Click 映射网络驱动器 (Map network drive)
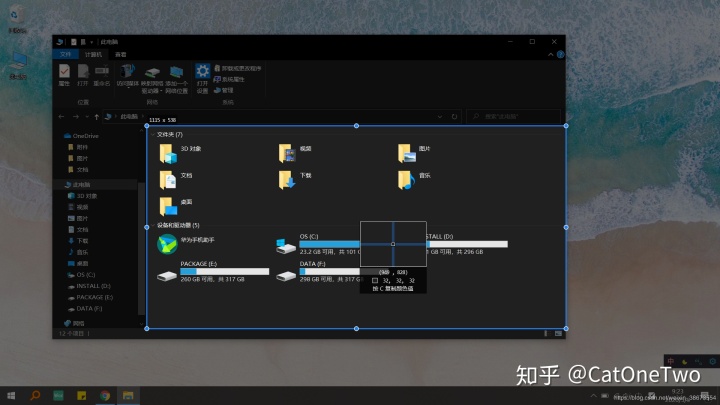The height and width of the screenshot is (405, 720). (152, 80)
